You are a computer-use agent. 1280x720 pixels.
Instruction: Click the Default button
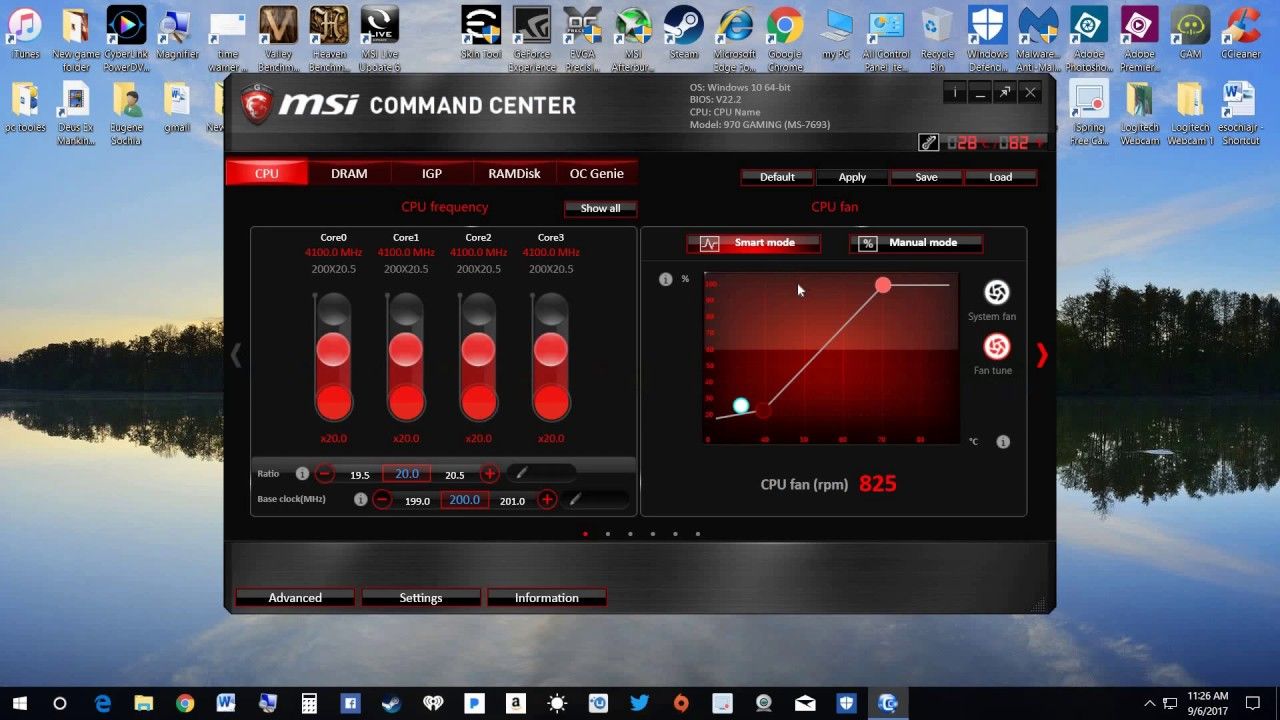(x=777, y=177)
